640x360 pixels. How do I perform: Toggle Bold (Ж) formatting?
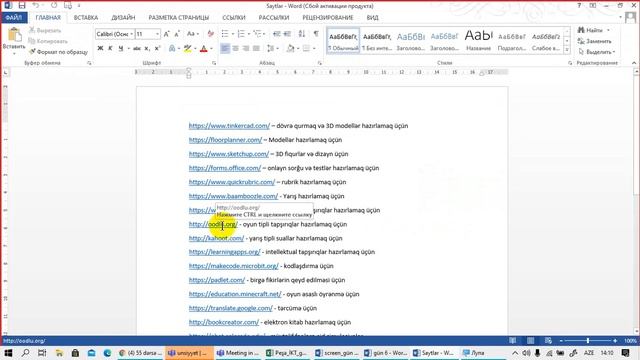click(x=100, y=49)
